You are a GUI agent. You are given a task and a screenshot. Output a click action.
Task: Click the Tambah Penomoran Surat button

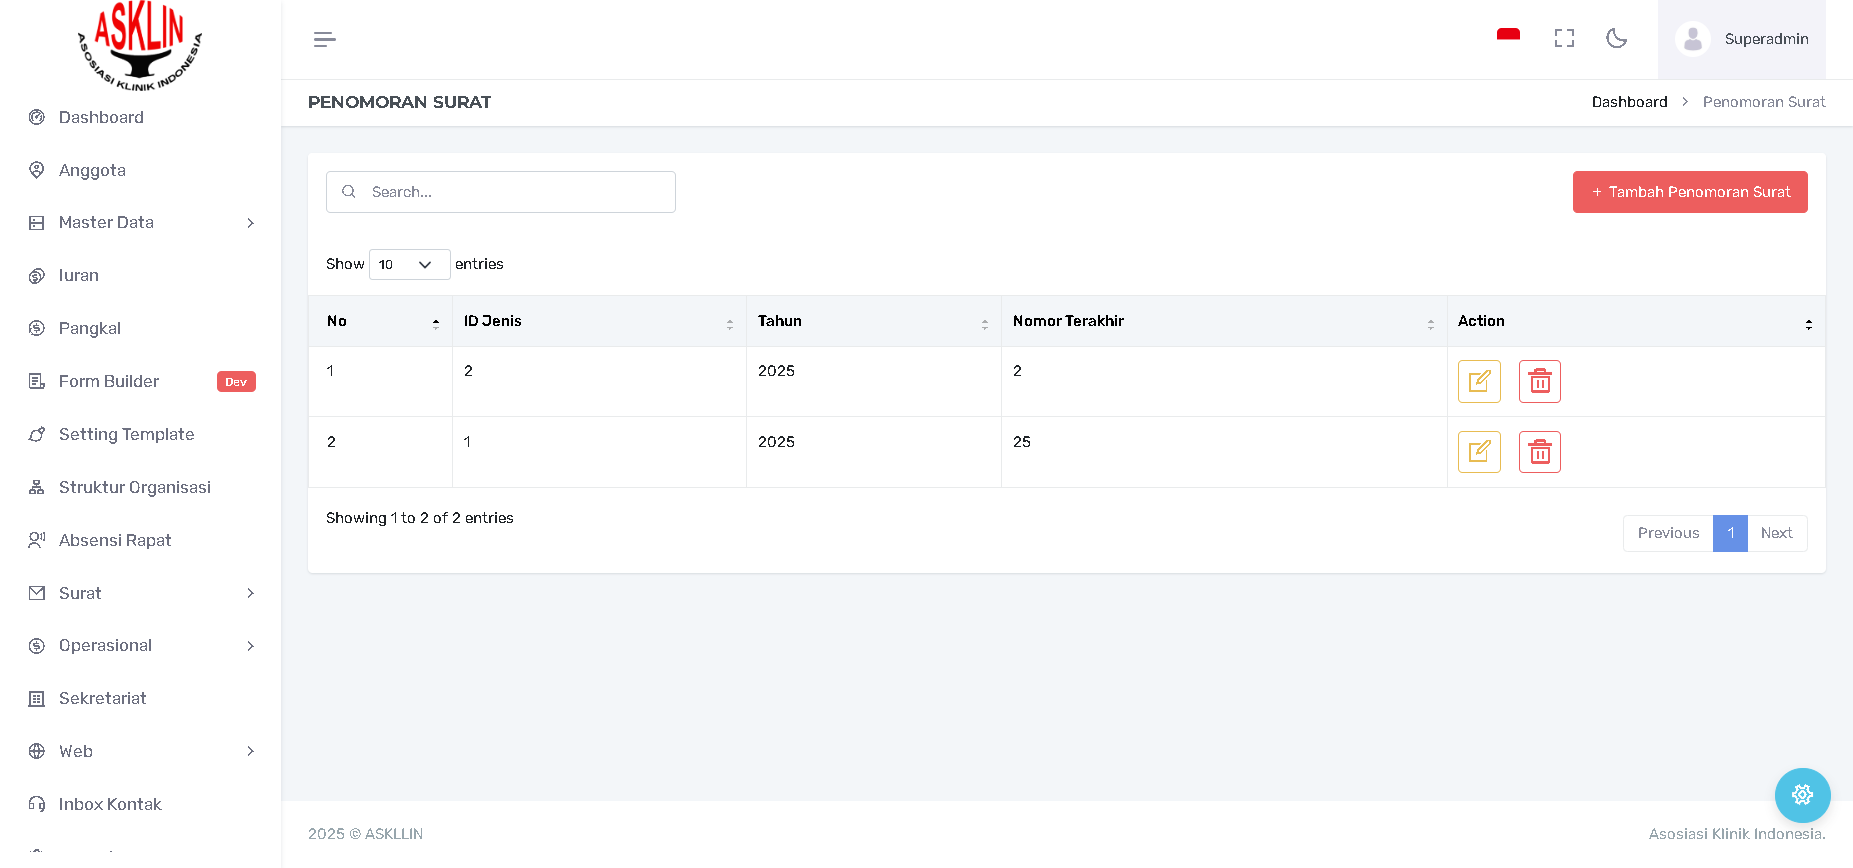1689,192
